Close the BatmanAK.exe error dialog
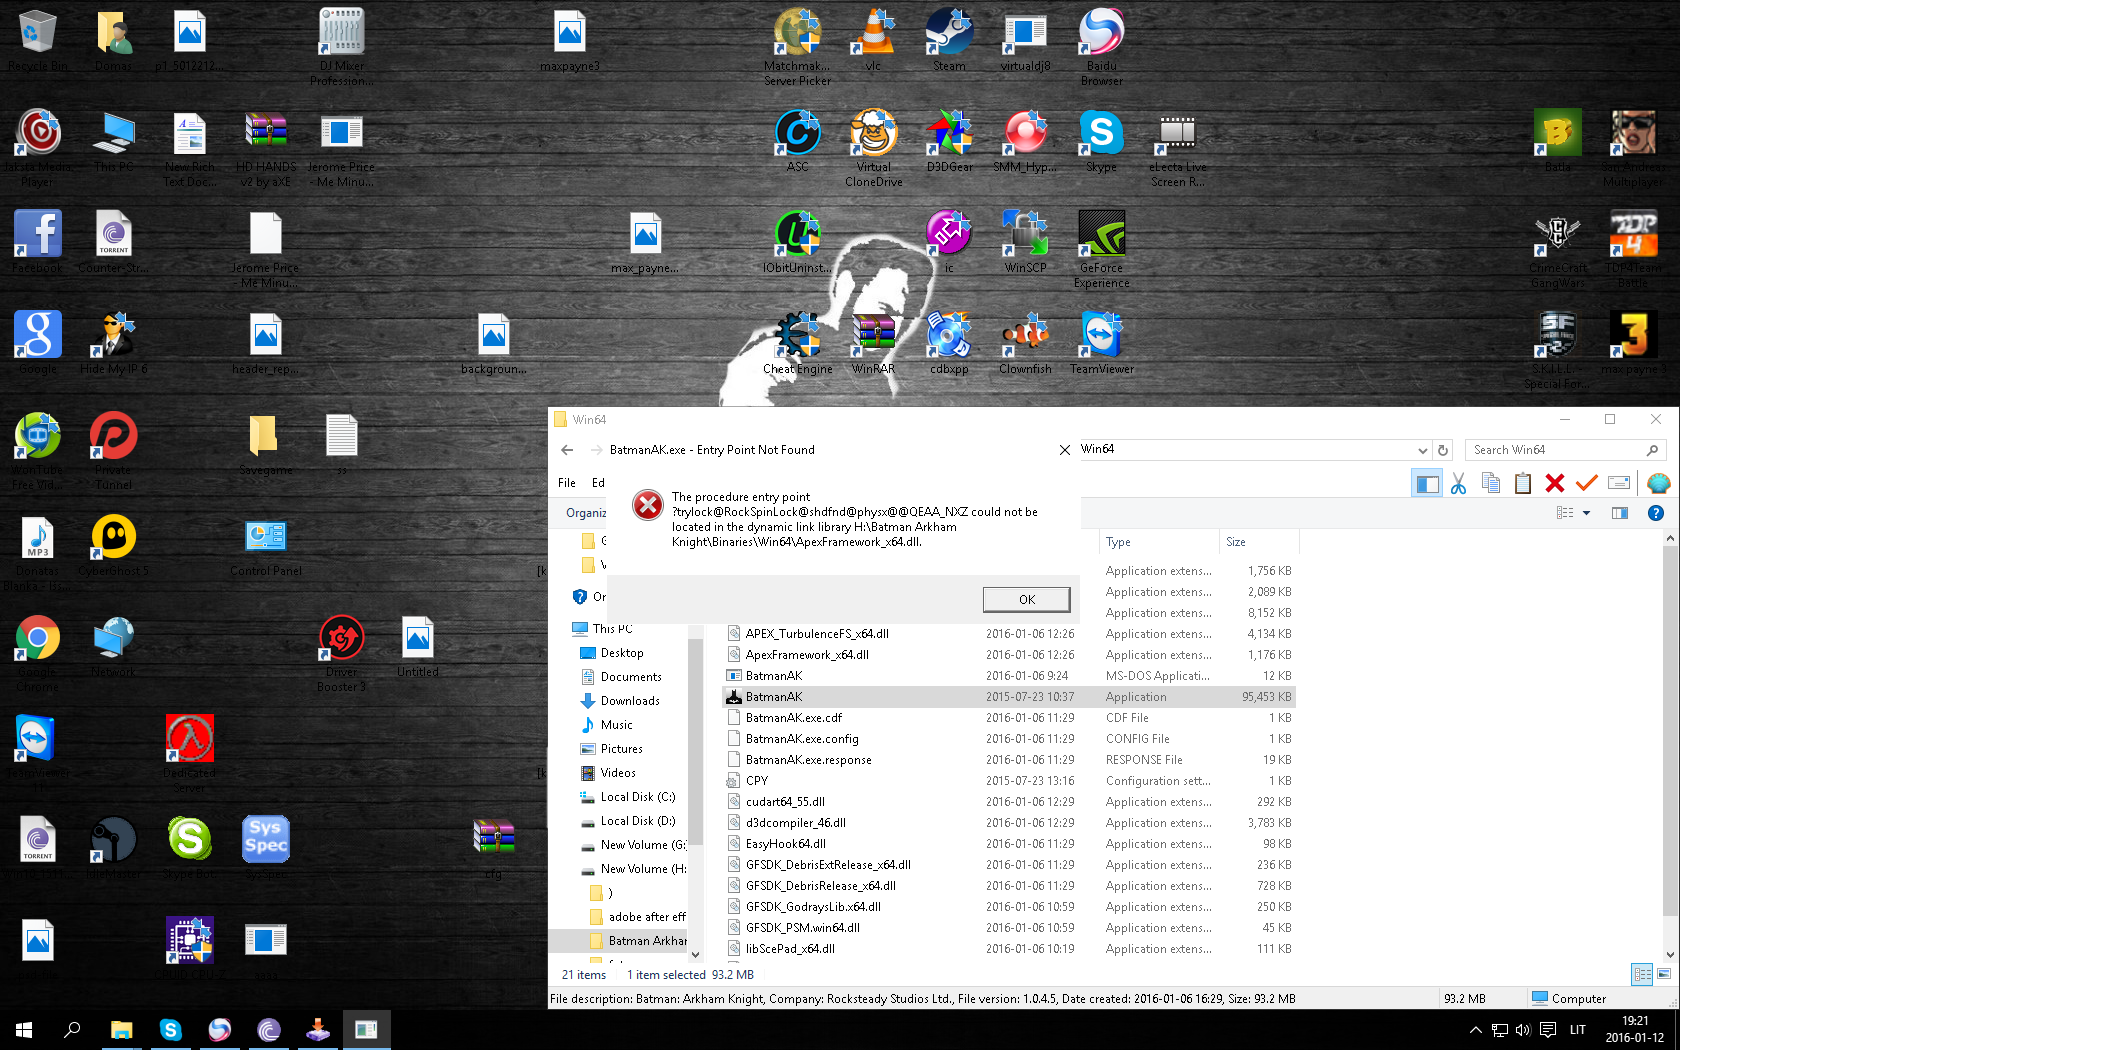The width and height of the screenshot is (2120, 1050). coord(1064,450)
